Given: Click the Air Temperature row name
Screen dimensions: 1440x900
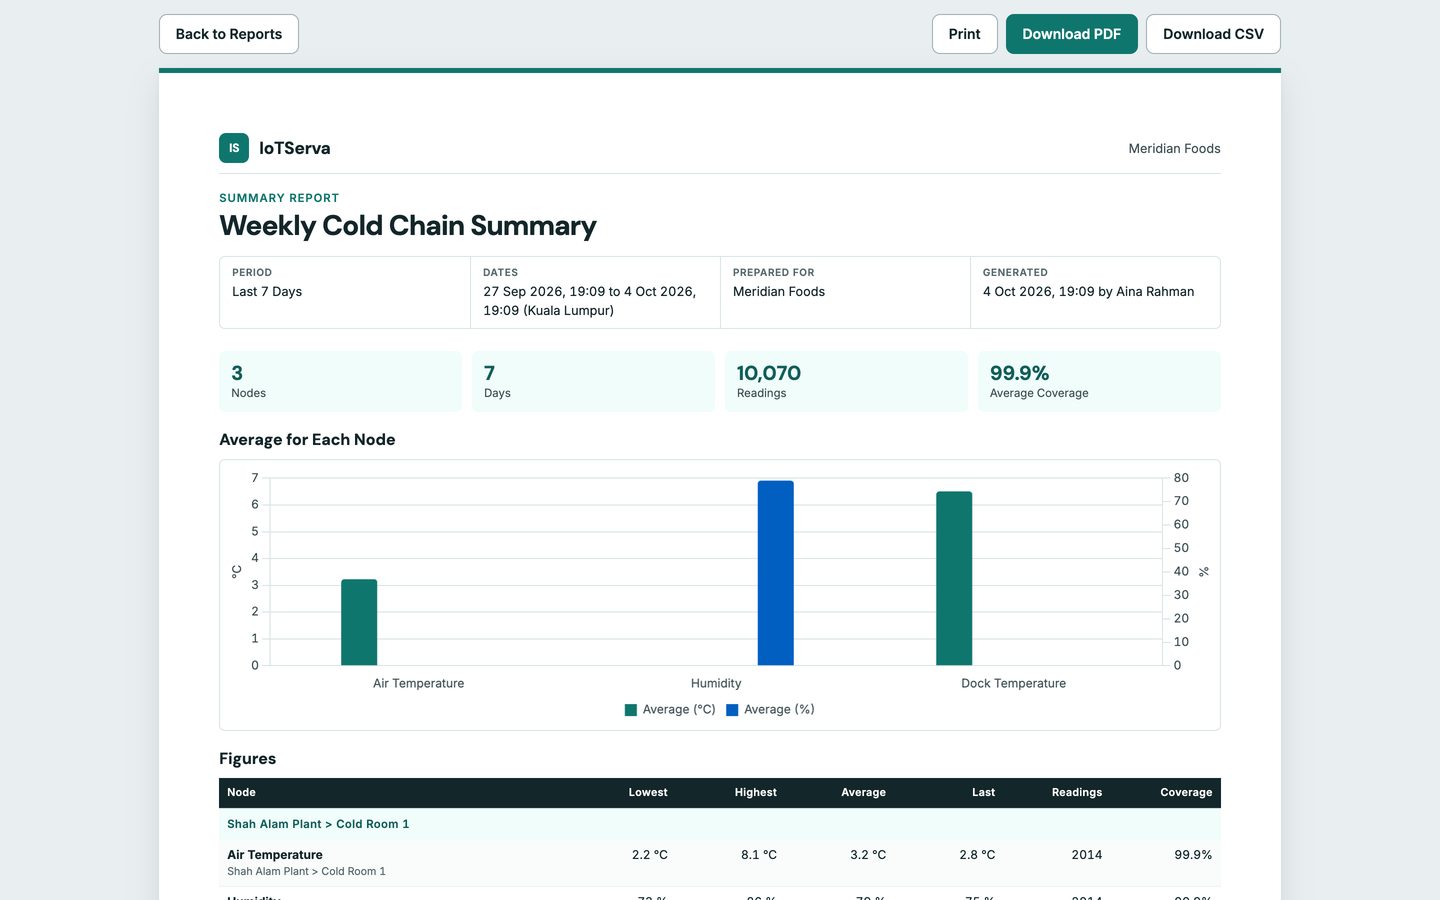Looking at the screenshot, I should click(x=275, y=855).
